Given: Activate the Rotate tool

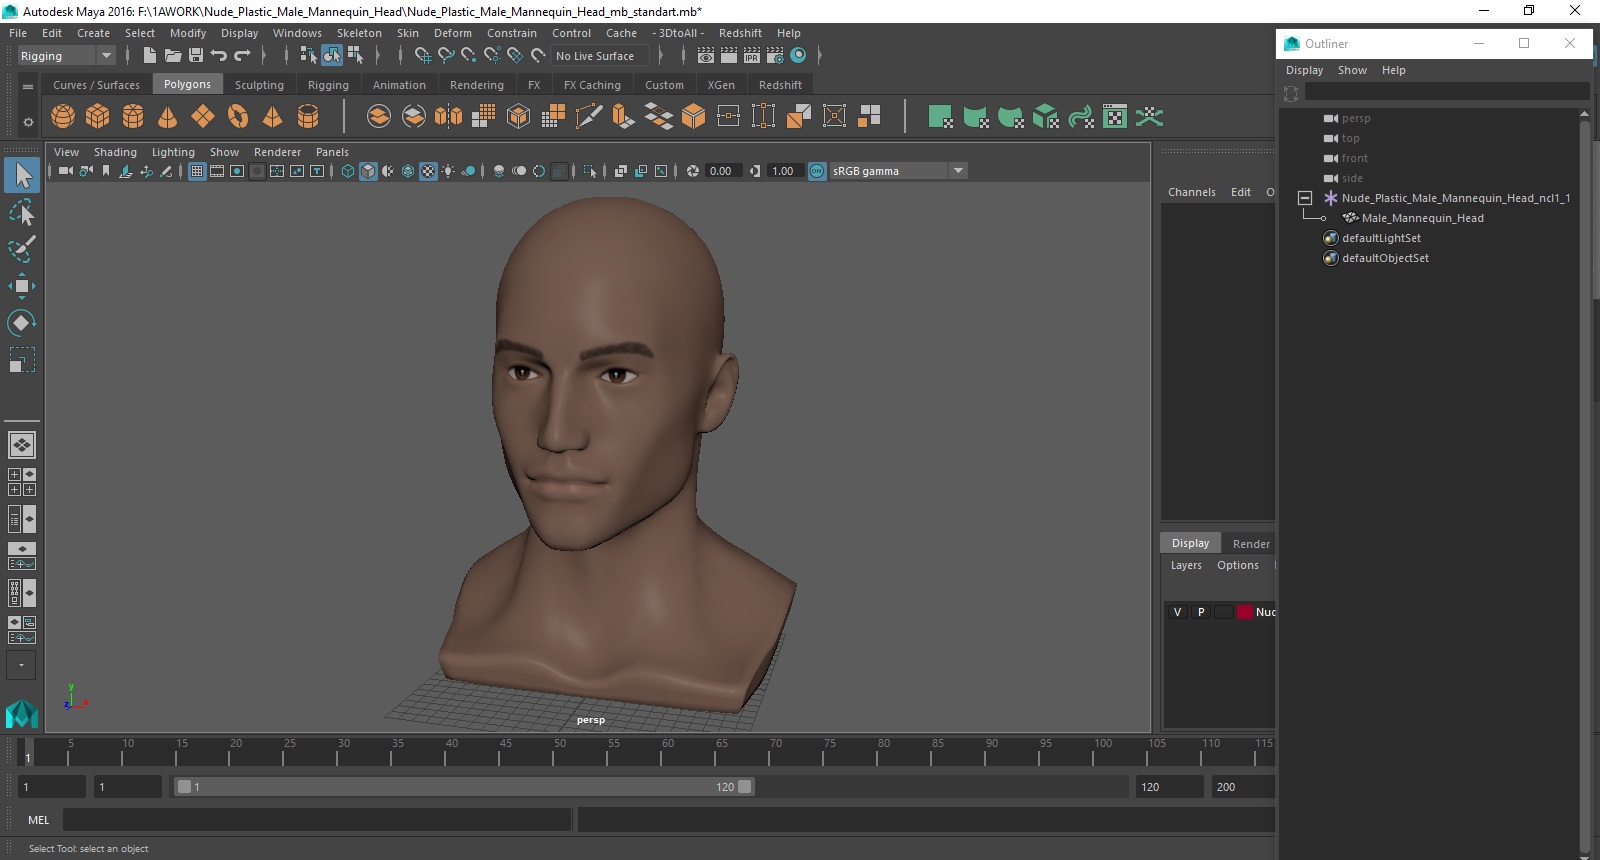Looking at the screenshot, I should [22, 322].
